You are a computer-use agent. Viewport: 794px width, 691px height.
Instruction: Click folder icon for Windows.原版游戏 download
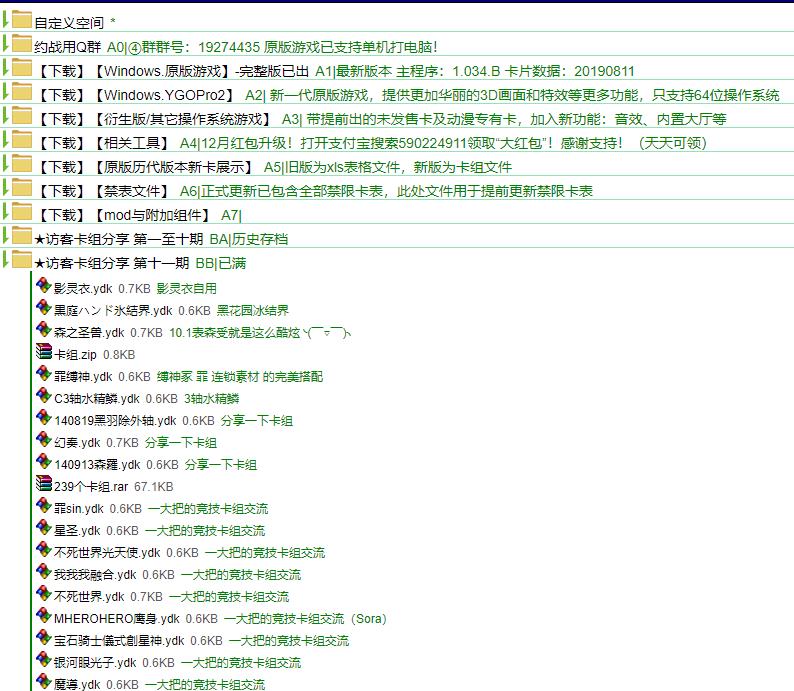(22, 67)
